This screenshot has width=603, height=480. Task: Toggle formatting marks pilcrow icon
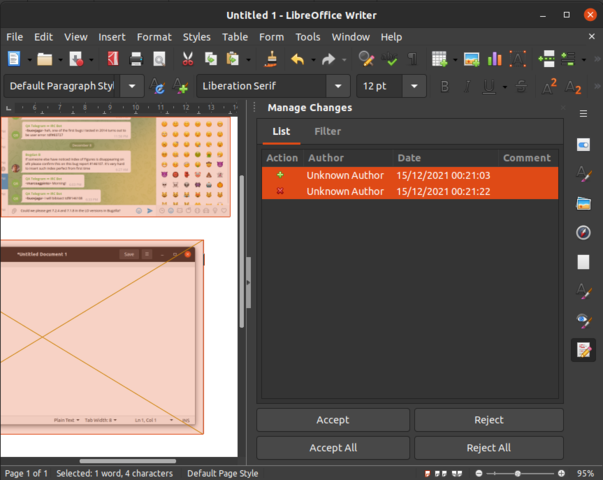click(x=412, y=59)
